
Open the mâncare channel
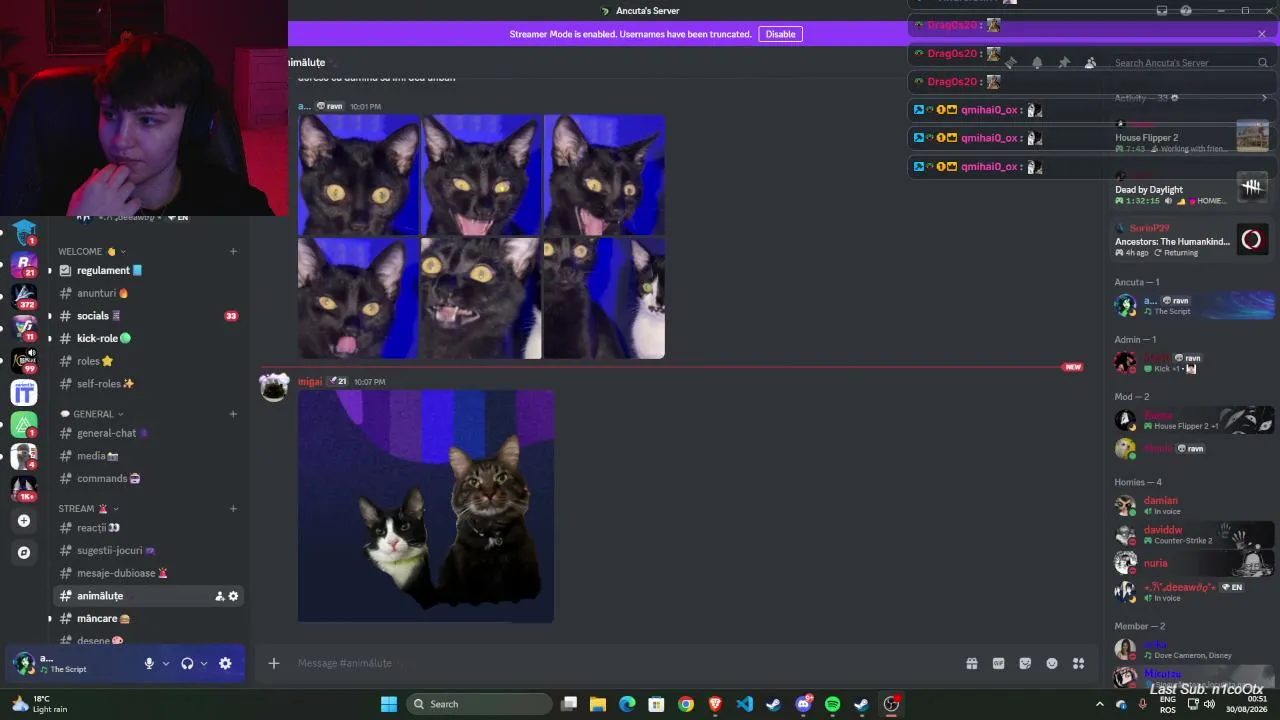[x=149, y=618]
